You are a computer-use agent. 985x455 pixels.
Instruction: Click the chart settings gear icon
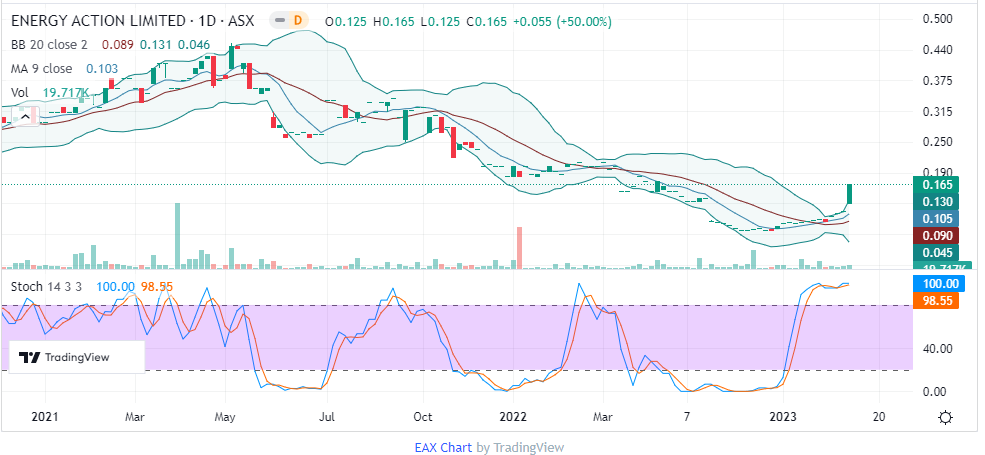tap(946, 417)
